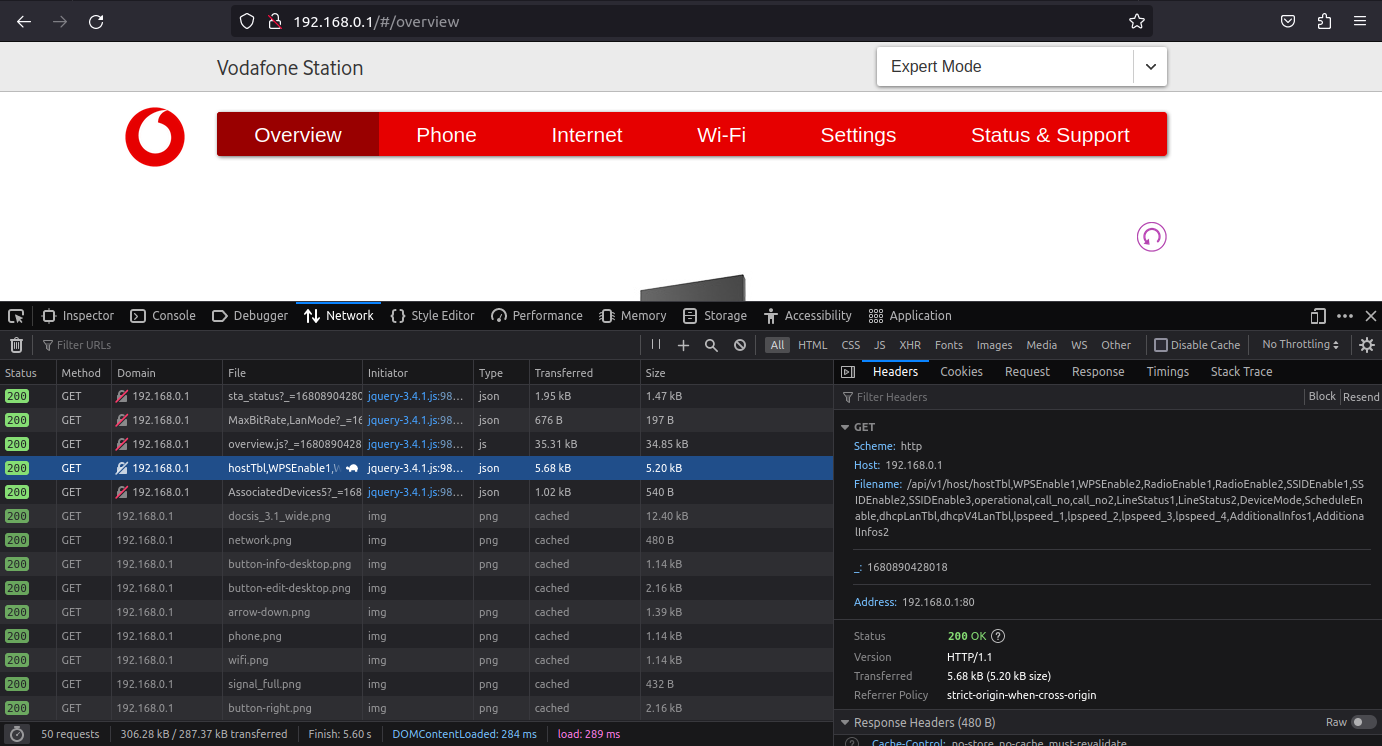Image resolution: width=1382 pixels, height=746 pixels.
Task: Open the Status & Support menu
Action: pyautogui.click(x=1050, y=135)
